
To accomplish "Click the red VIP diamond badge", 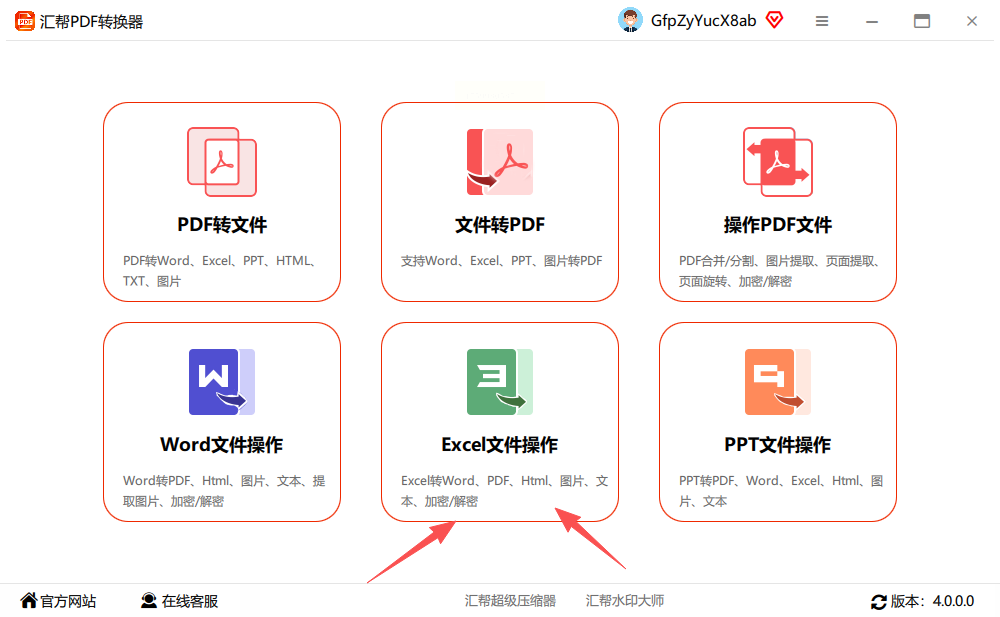I will click(x=774, y=20).
